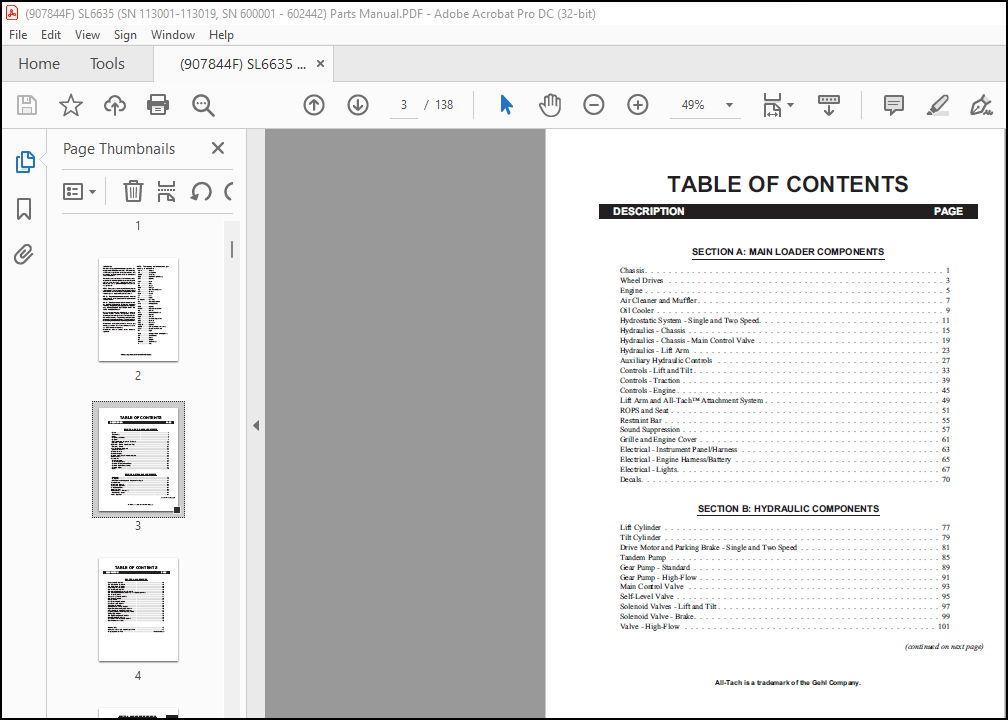Click the 'Self-Level Valve' entry
Image resolution: width=1008 pixels, height=720 pixels.
(x=784, y=597)
